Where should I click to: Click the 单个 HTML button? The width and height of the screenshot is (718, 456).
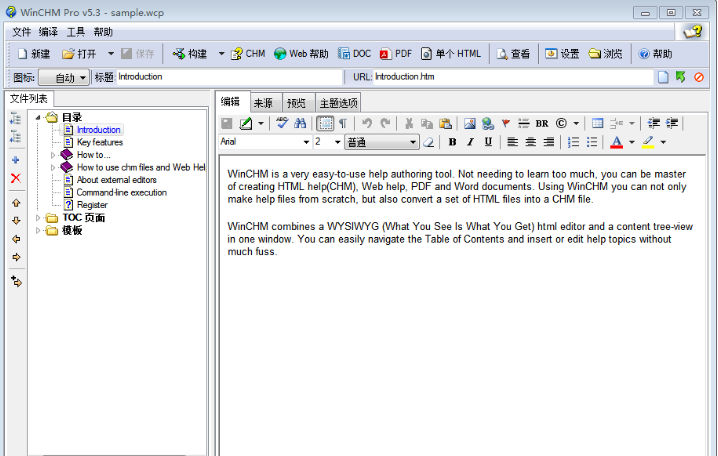451,54
